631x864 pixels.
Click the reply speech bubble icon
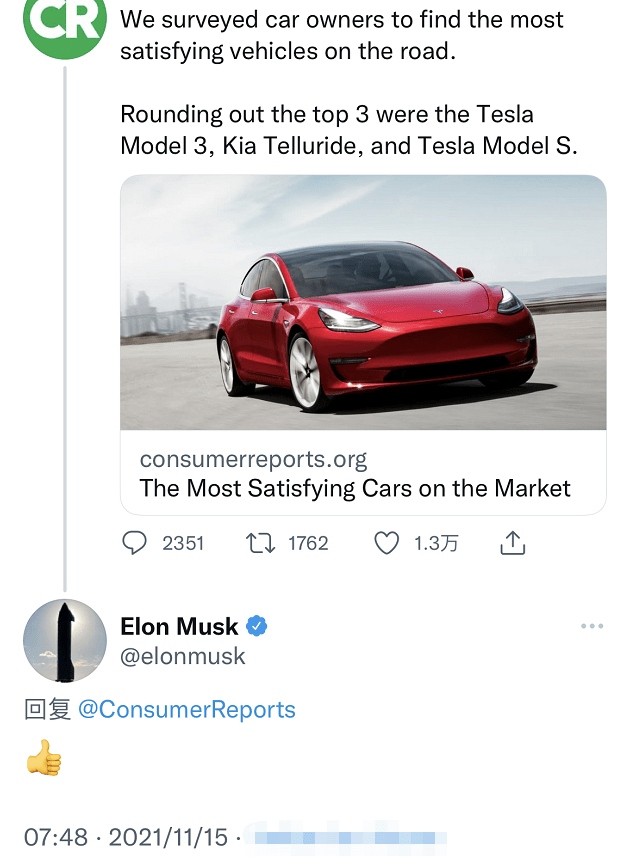click(134, 543)
